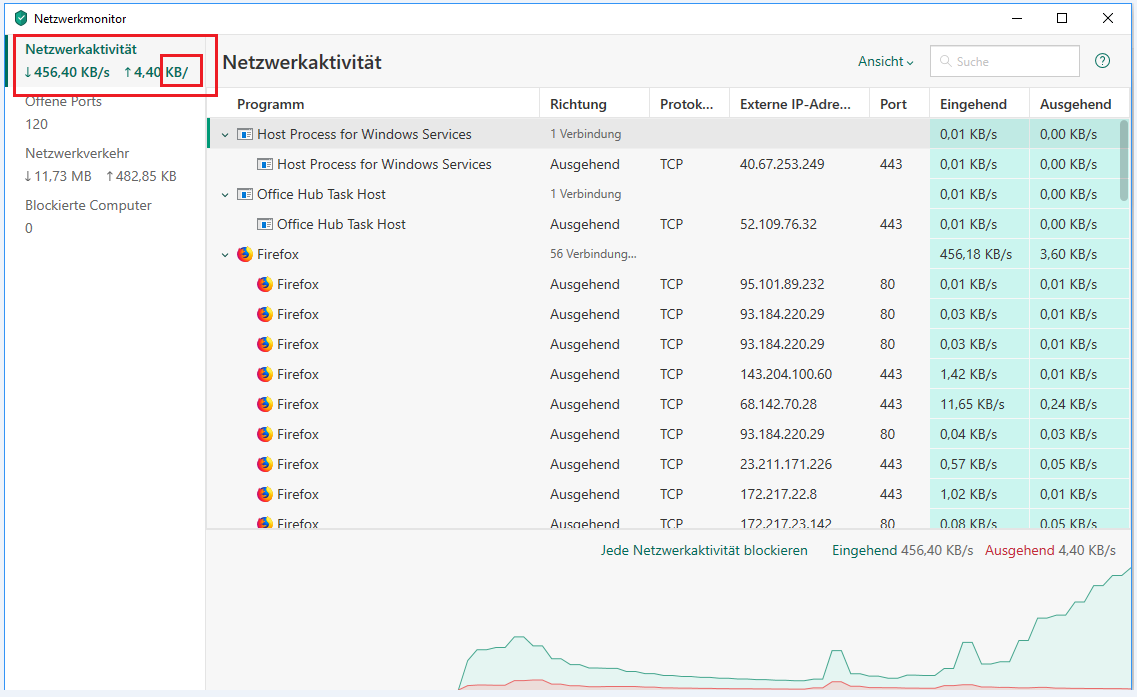This screenshot has height=697, width=1137.
Task: Click Jede Netzwerkaktivität blockieren link
Action: tap(703, 550)
